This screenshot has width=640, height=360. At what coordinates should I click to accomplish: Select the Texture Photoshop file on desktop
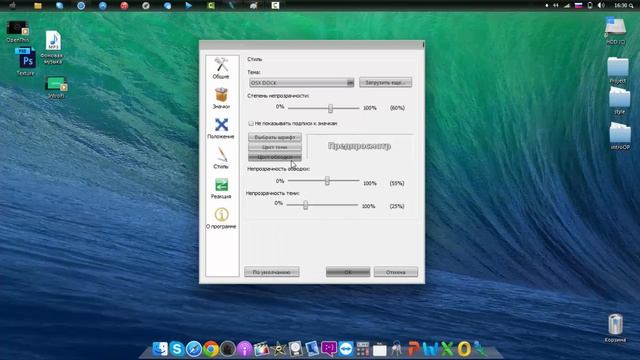pos(26,61)
